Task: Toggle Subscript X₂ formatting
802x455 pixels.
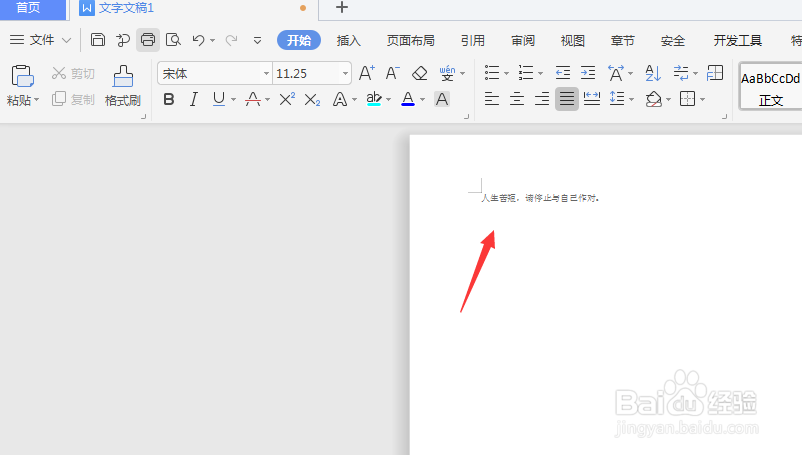Action: [312, 100]
